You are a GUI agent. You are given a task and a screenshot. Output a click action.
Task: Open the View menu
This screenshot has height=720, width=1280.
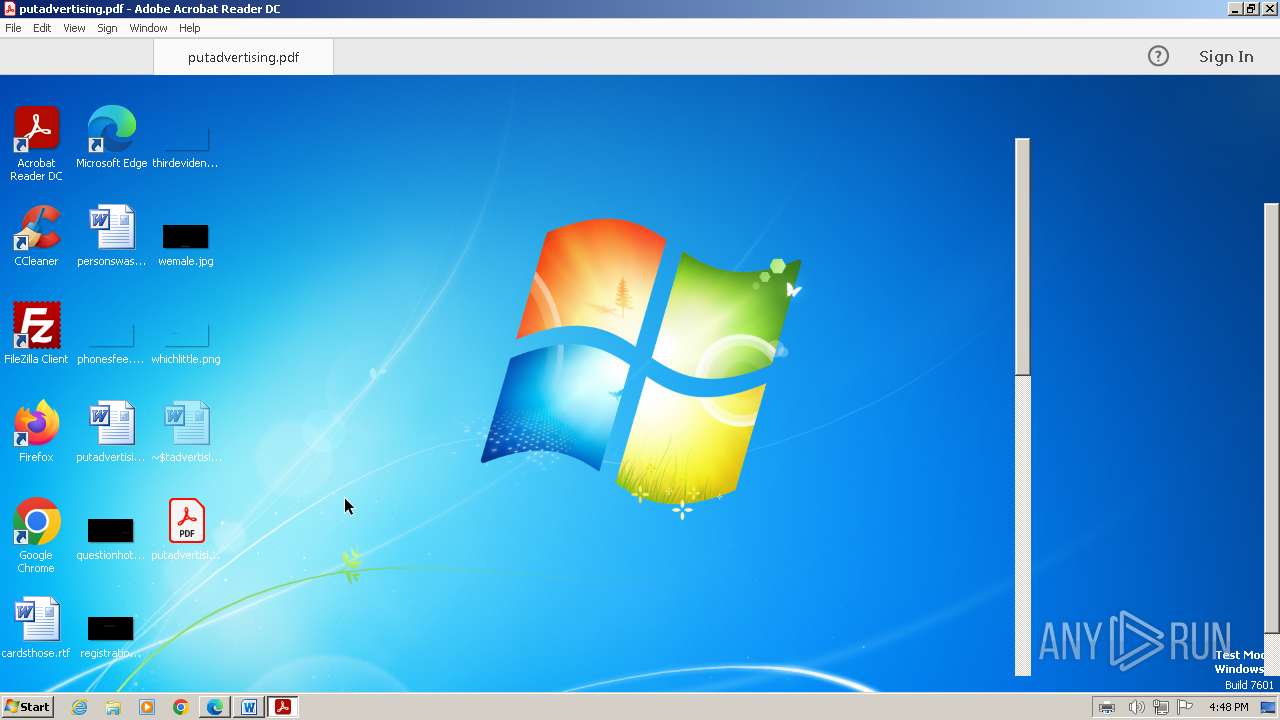click(x=74, y=28)
